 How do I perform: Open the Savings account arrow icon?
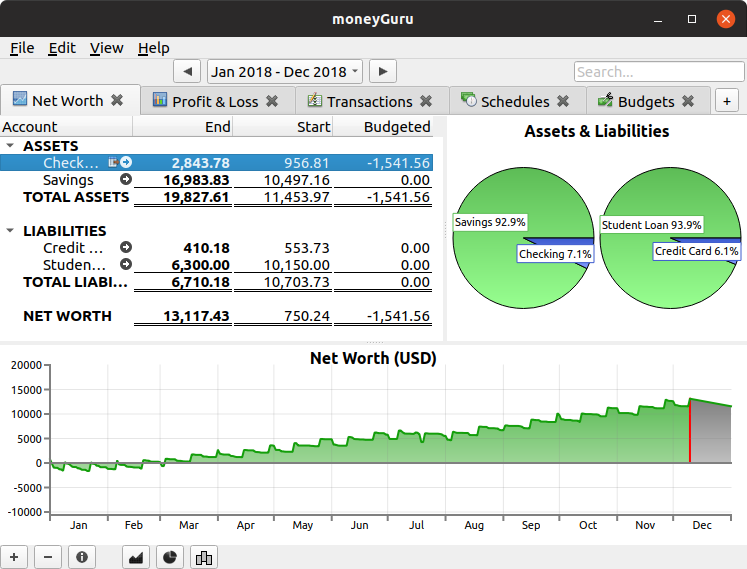click(126, 180)
